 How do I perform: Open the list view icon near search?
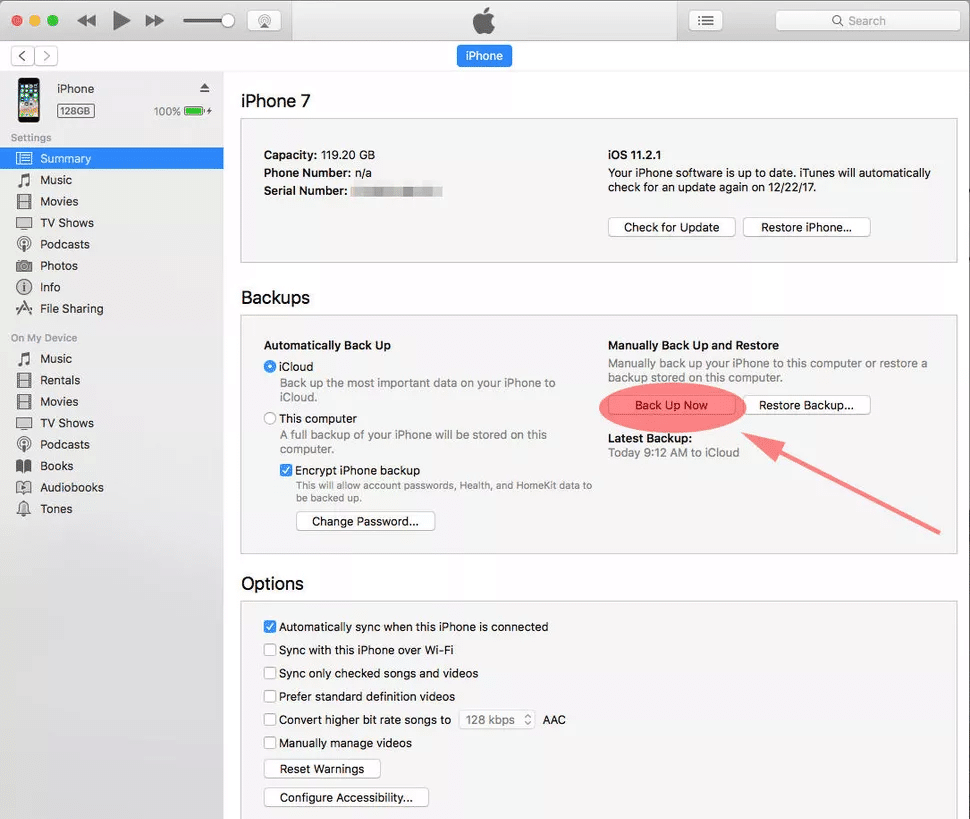(706, 20)
